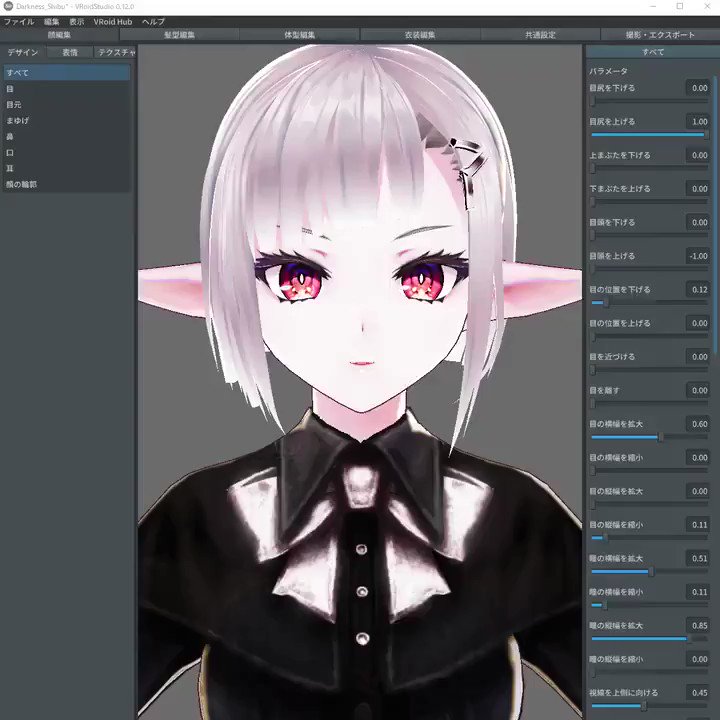720x720 pixels.
Task: Select the 耳 category
Action: point(67,169)
